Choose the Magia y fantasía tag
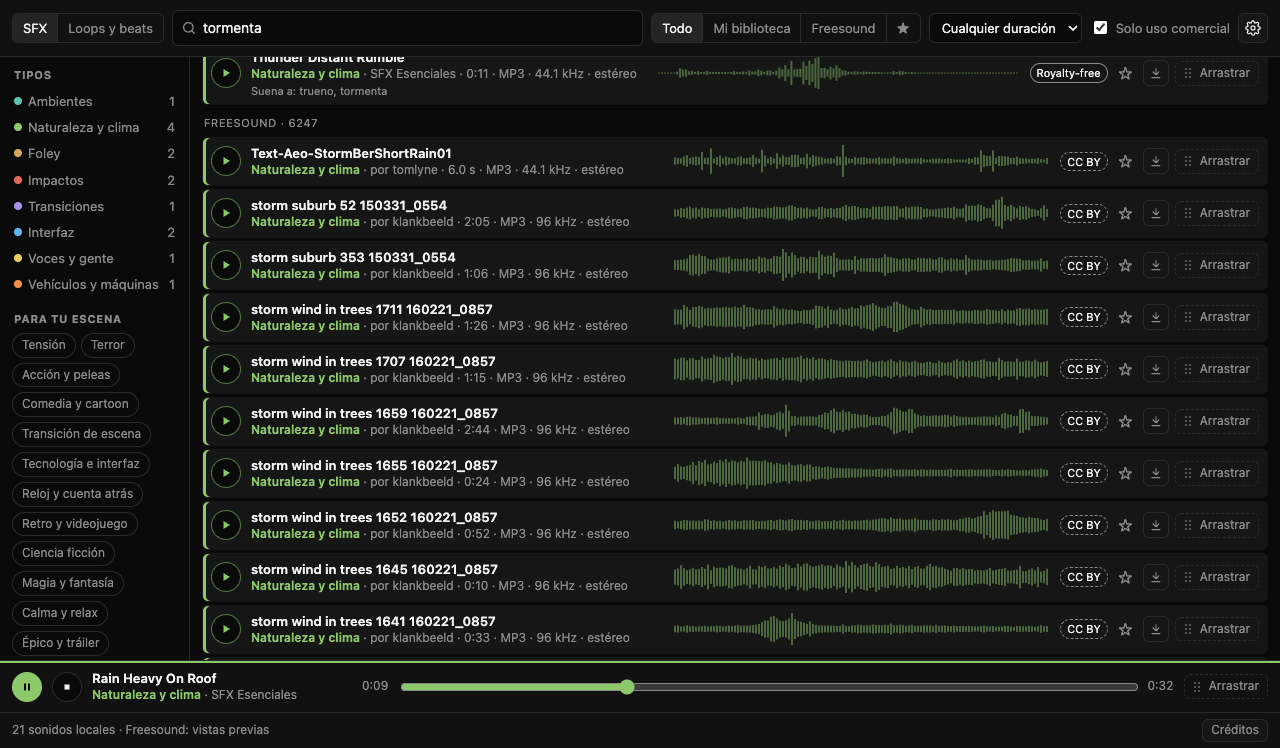1280x748 pixels. (x=68, y=583)
